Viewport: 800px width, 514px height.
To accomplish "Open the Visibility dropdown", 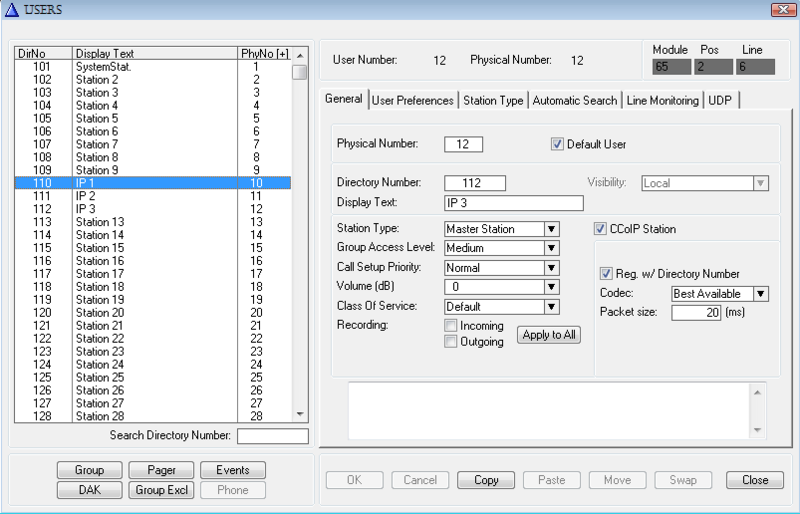I will coord(760,183).
